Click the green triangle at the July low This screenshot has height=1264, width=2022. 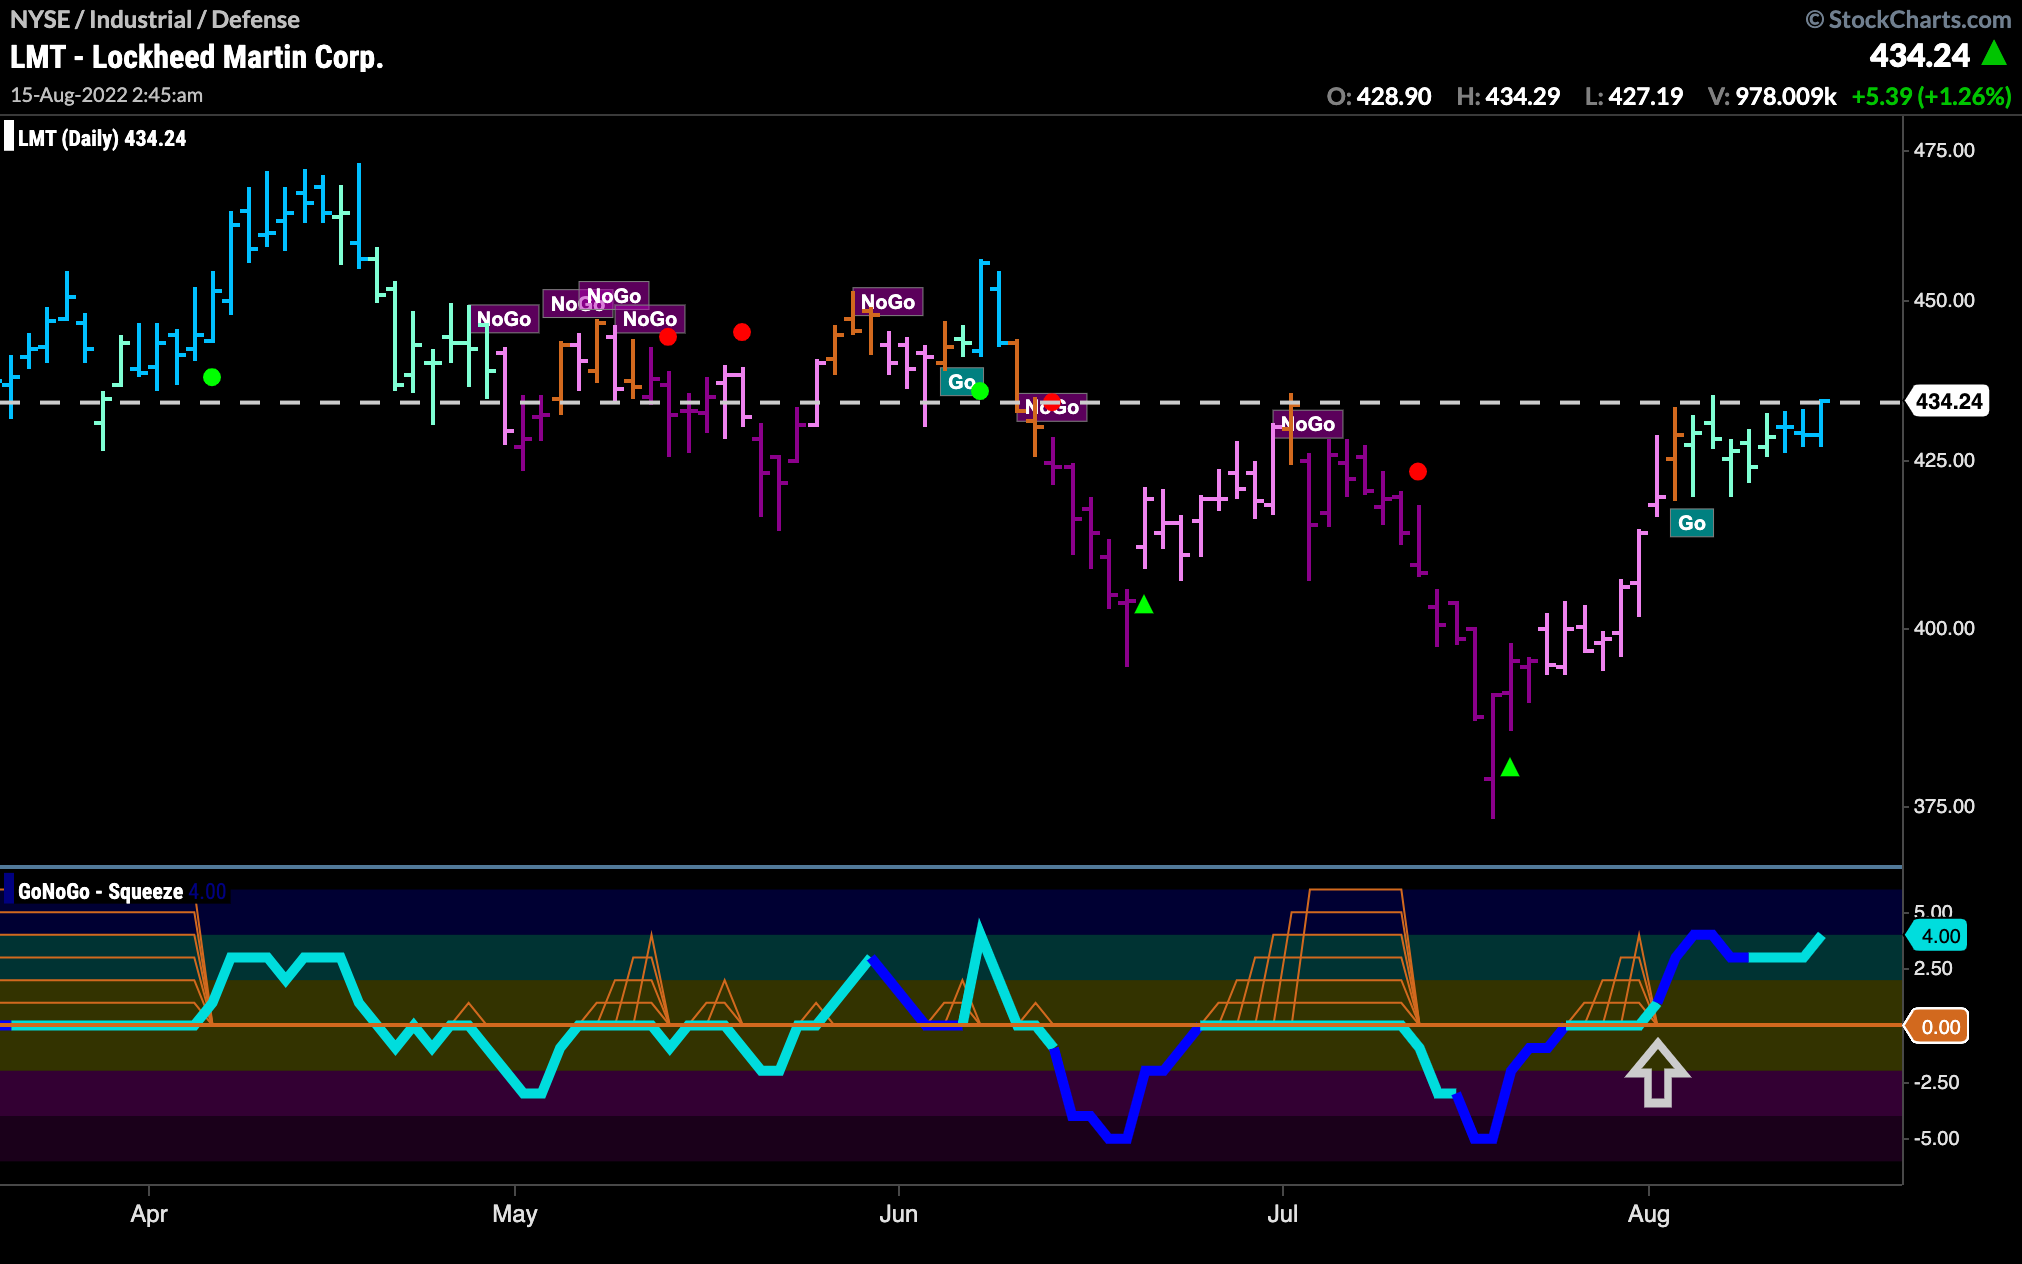[x=1510, y=767]
